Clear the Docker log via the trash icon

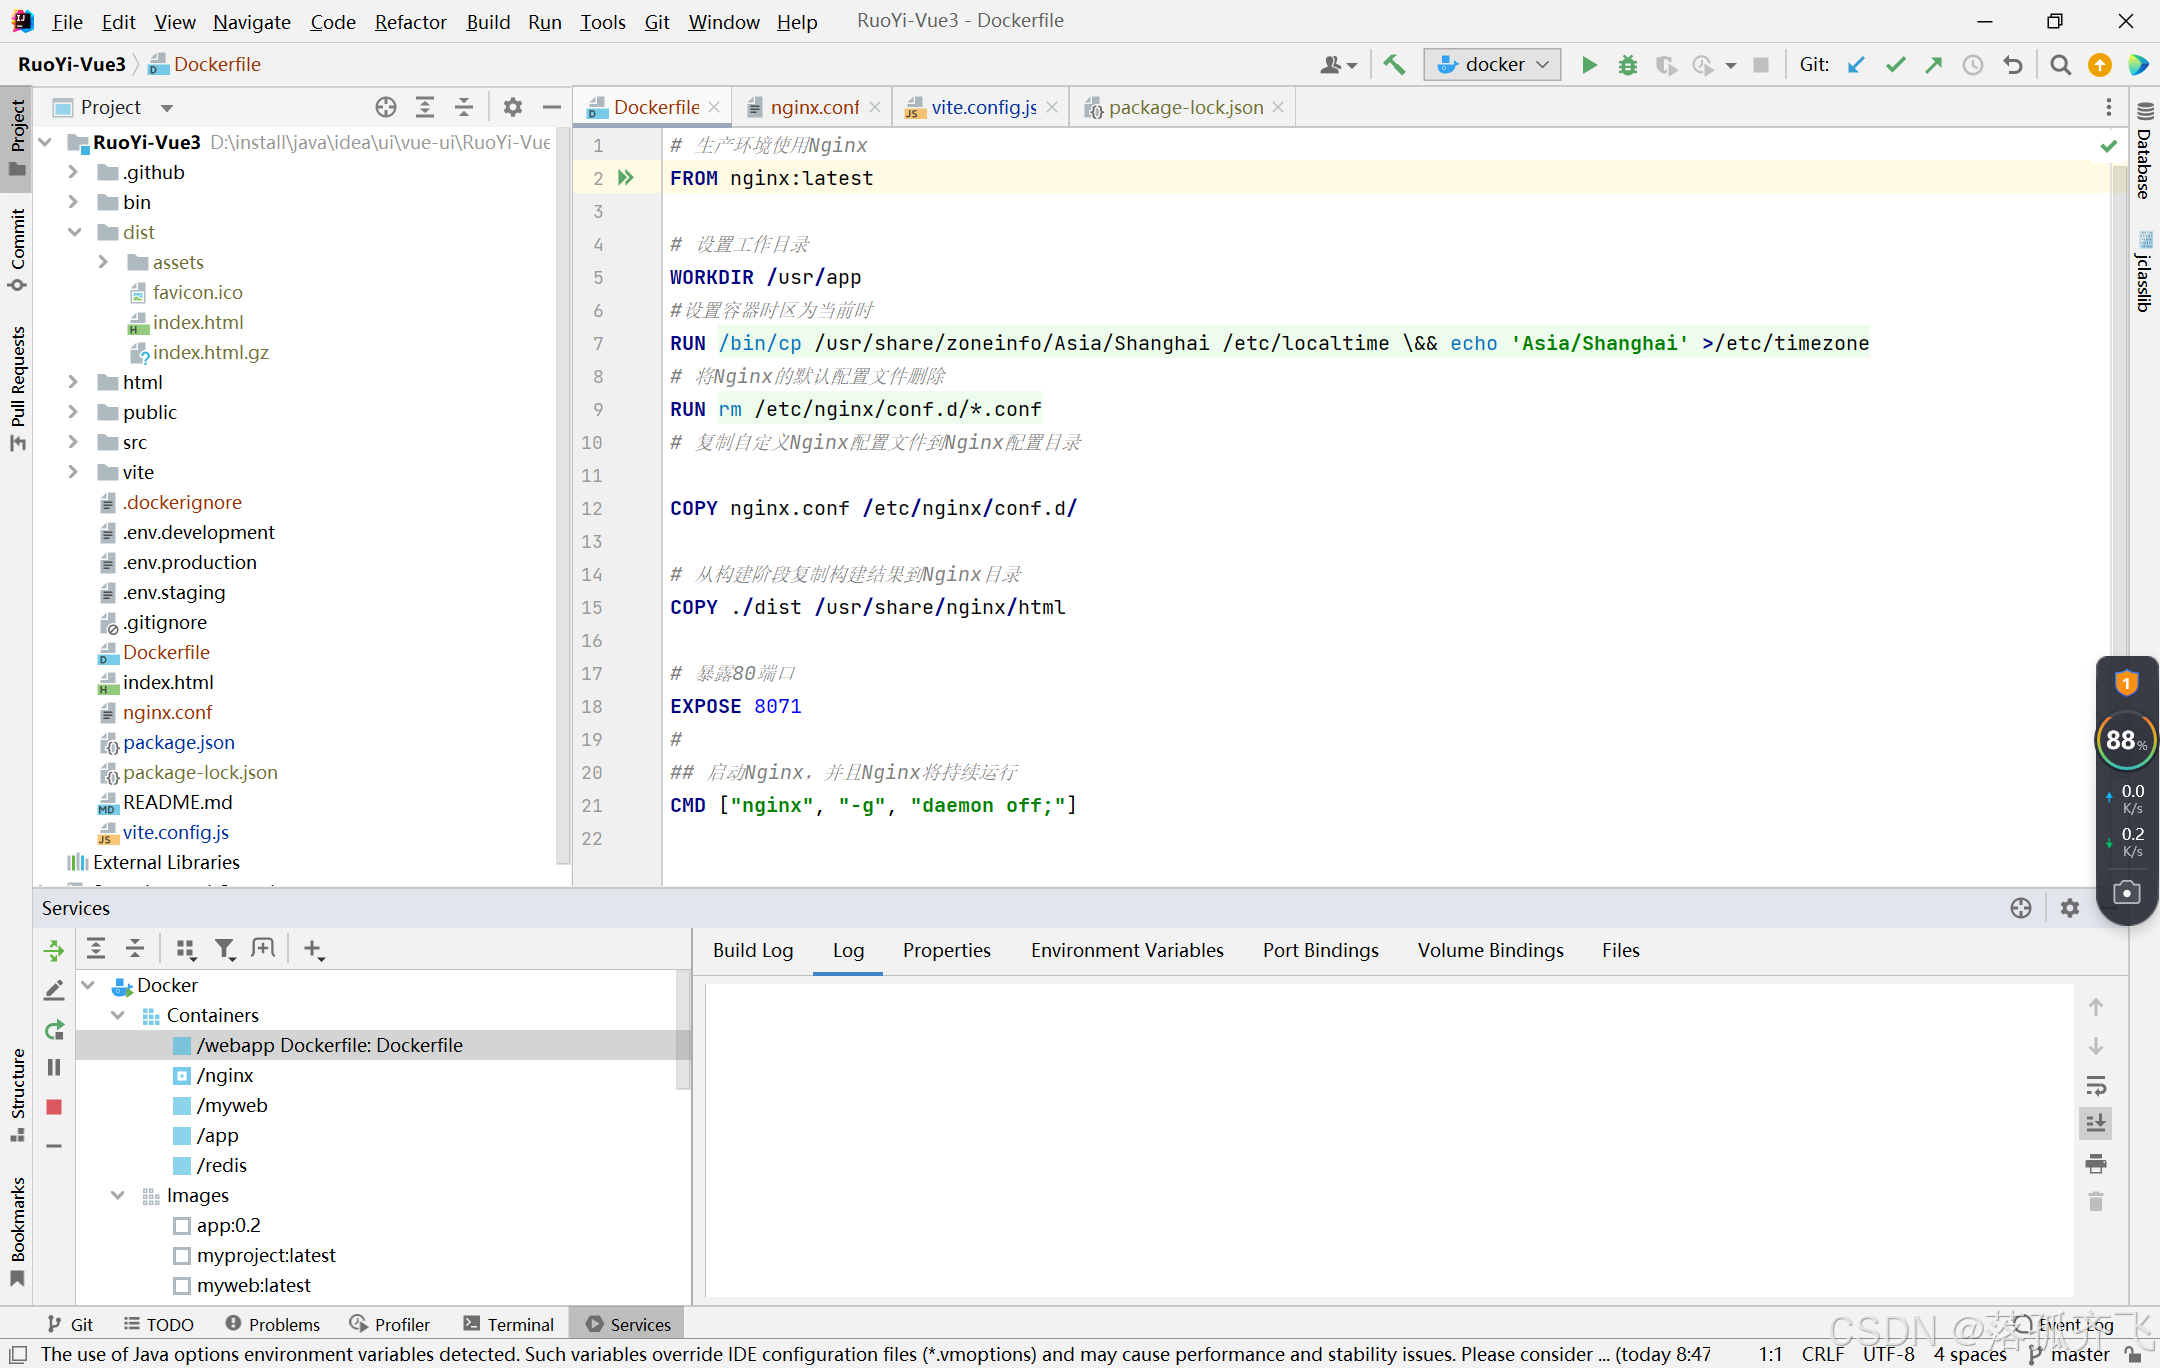pos(2097,1201)
